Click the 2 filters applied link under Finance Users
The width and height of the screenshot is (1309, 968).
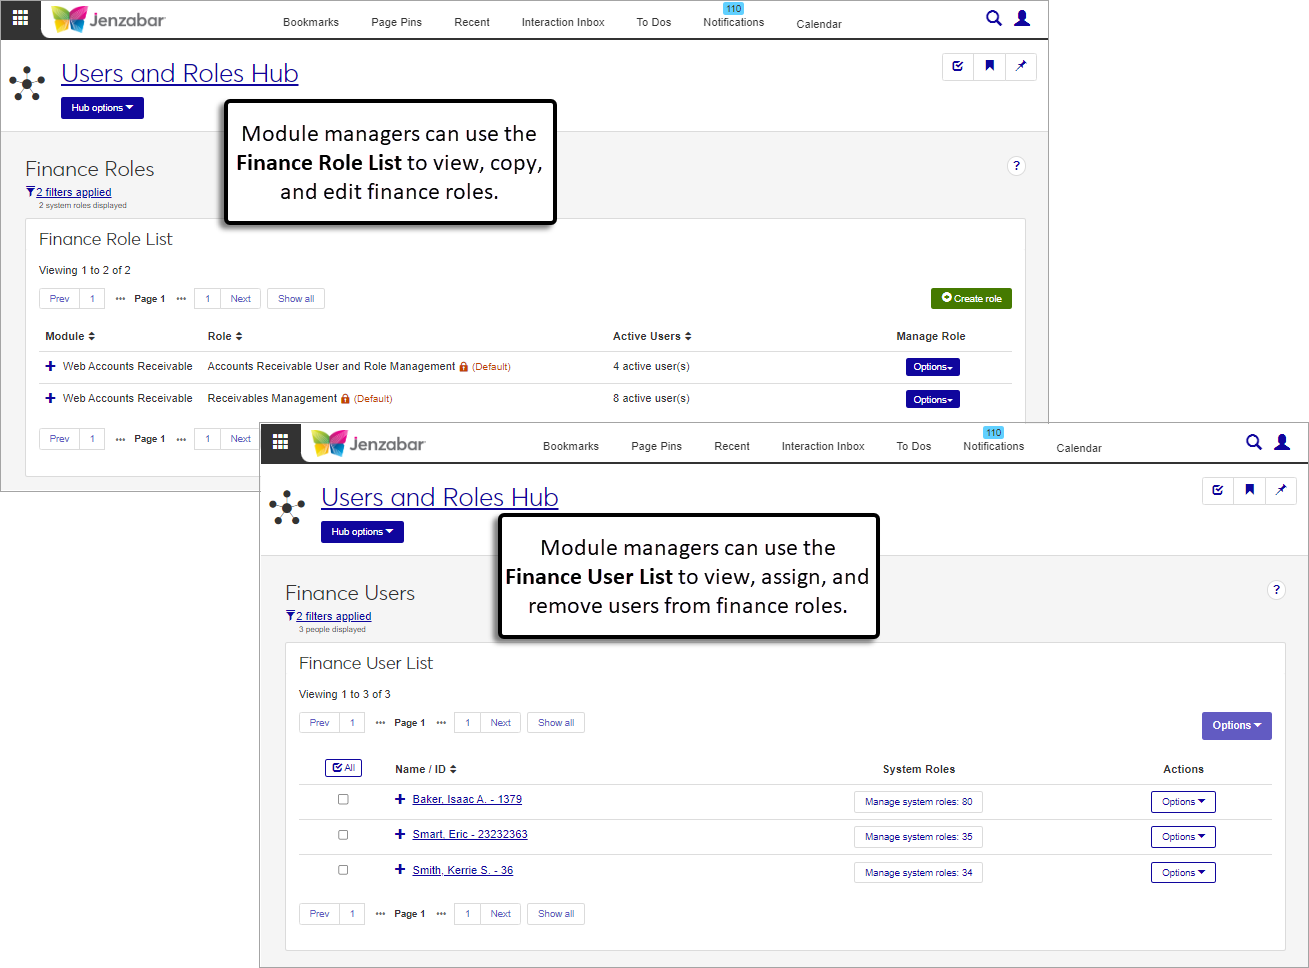tap(333, 616)
